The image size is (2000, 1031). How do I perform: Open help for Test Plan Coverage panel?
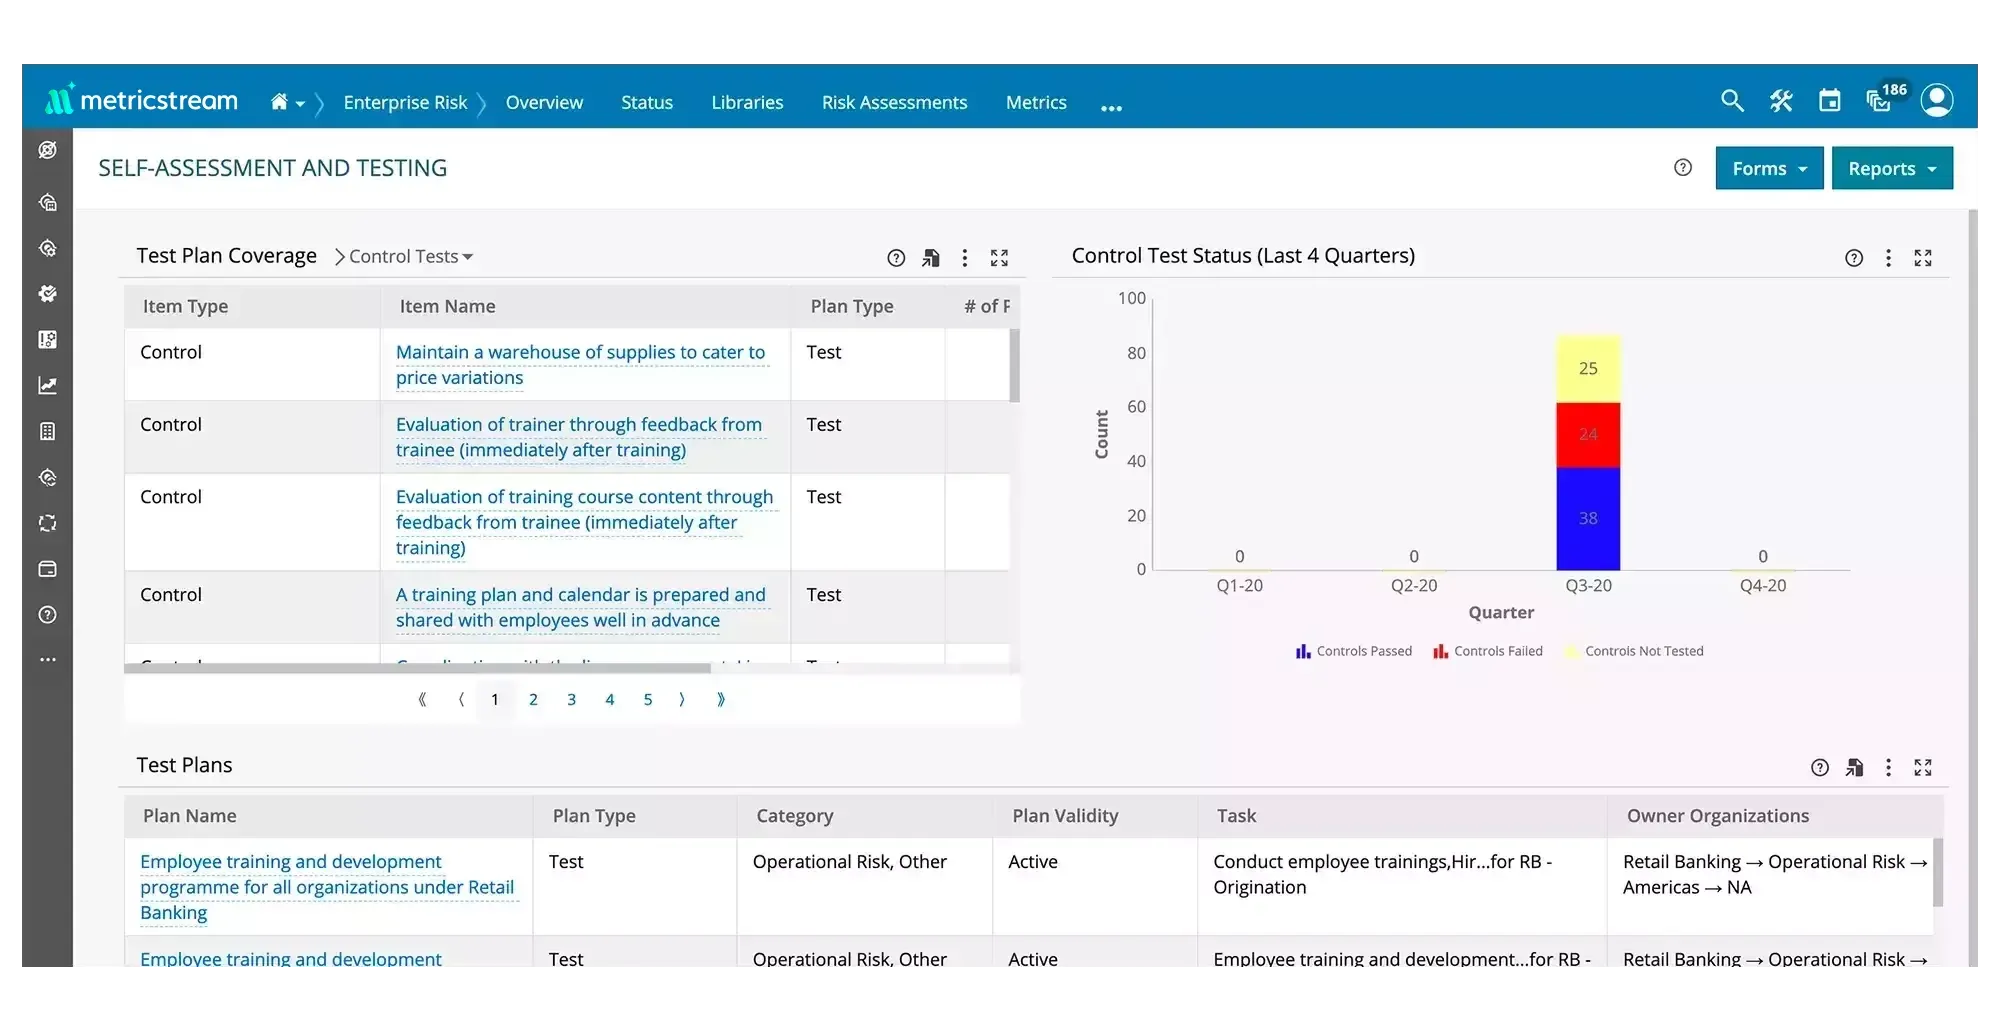click(x=896, y=258)
